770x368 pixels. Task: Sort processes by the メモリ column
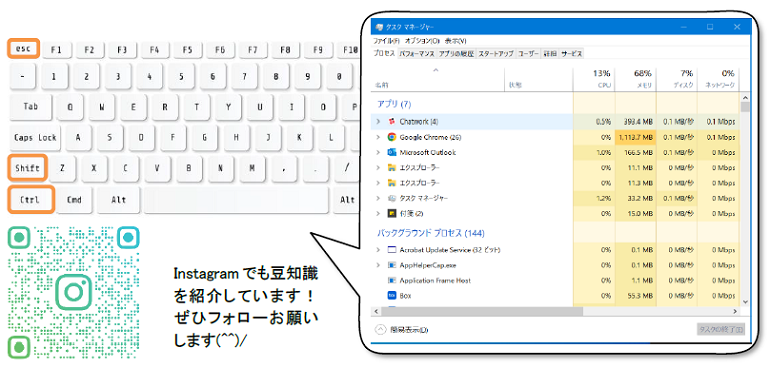pos(635,79)
